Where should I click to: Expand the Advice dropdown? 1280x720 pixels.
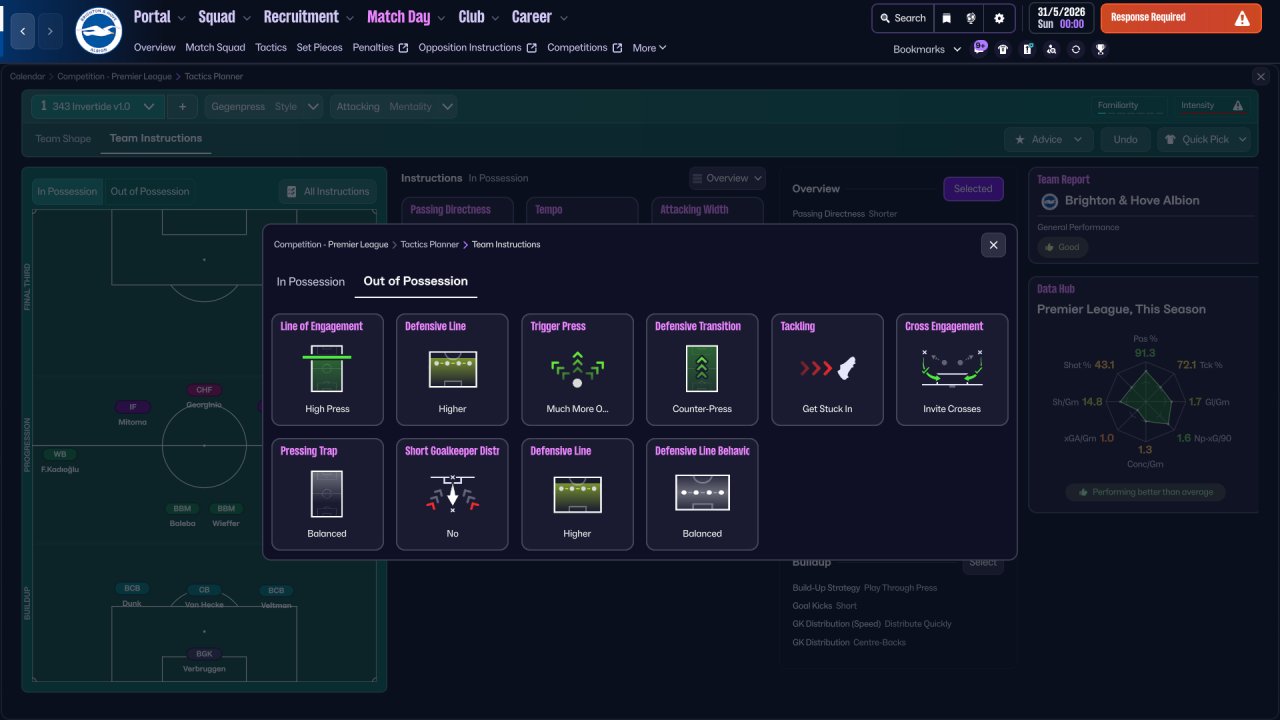click(x=1048, y=140)
